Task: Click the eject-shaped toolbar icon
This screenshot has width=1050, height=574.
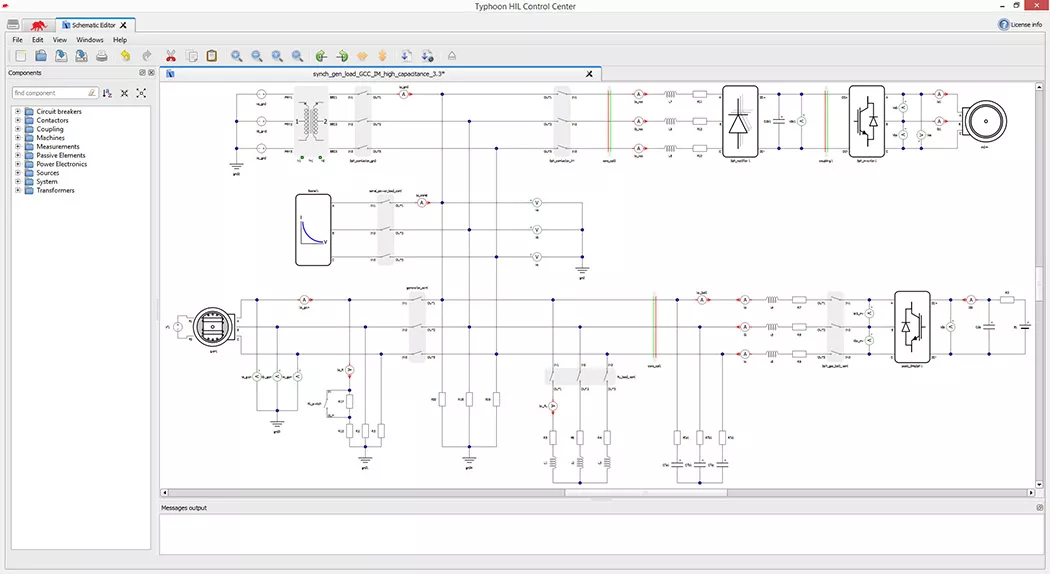Action: pyautogui.click(x=452, y=56)
